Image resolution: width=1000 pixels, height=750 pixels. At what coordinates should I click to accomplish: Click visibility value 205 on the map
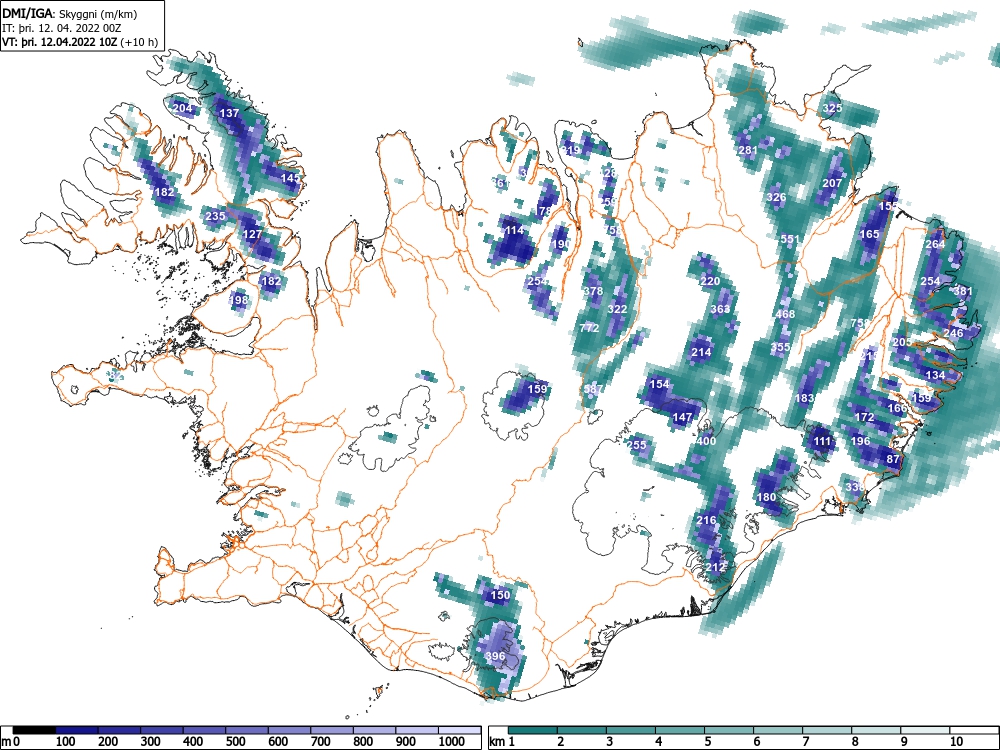[x=902, y=342]
